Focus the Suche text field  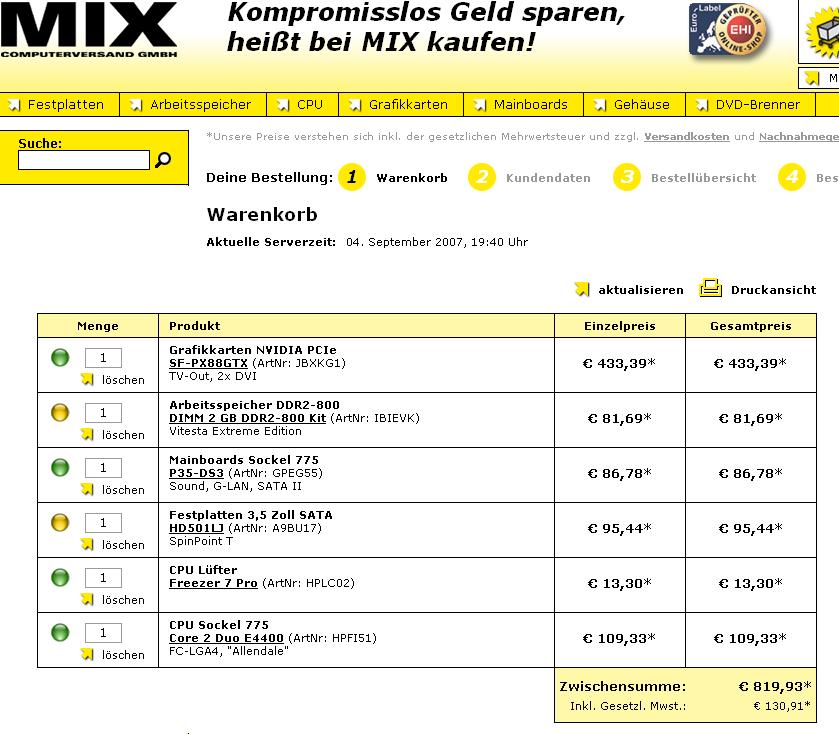[84, 160]
